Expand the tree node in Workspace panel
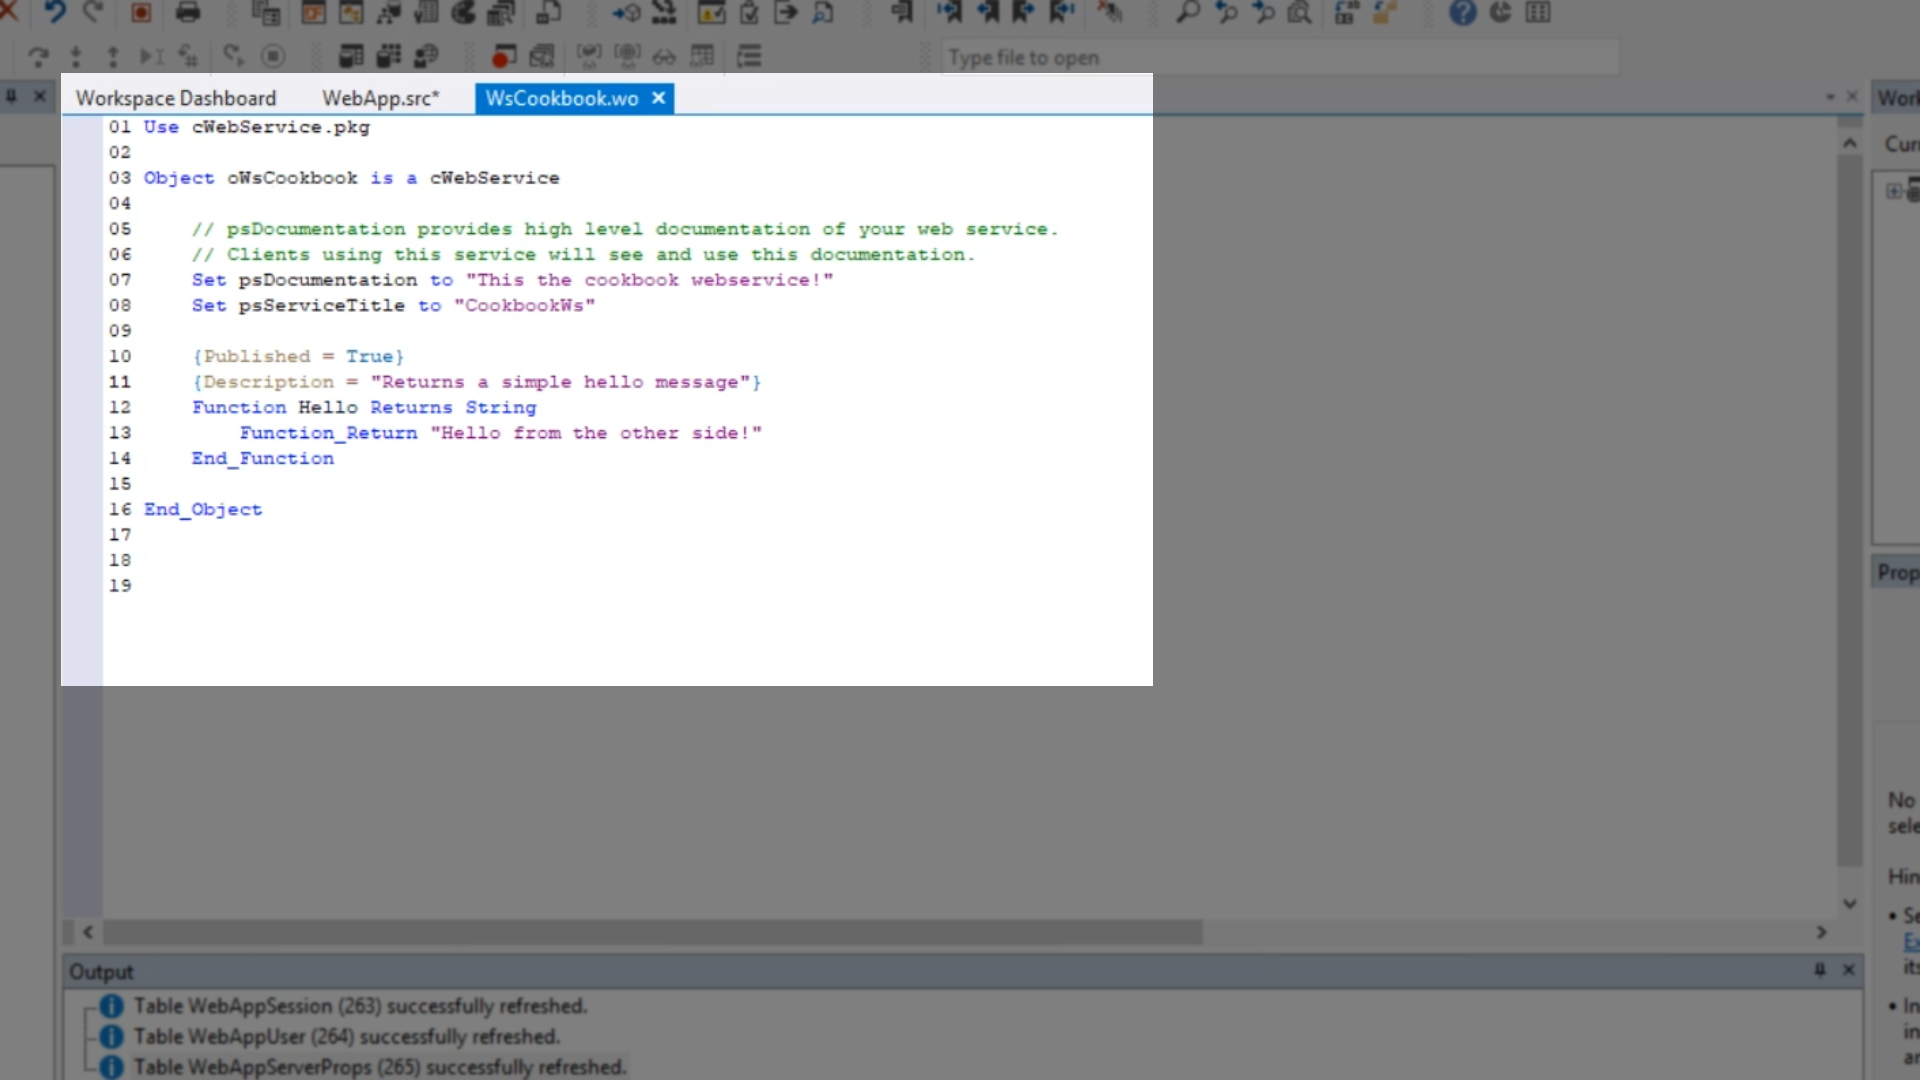This screenshot has height=1080, width=1920. pos(1893,191)
